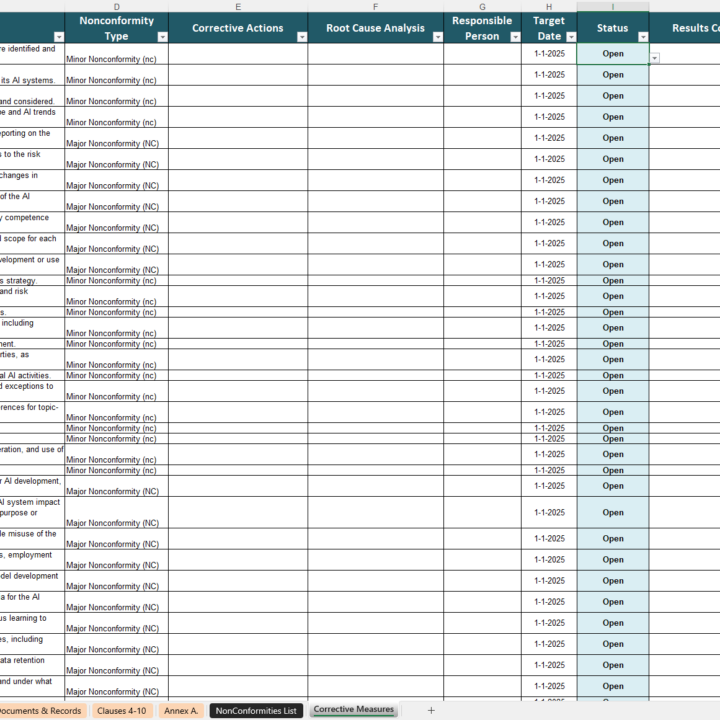Select Major Nonconformity cell for 'le misuse of the' row
720x720 pixels.
[x=117, y=539]
